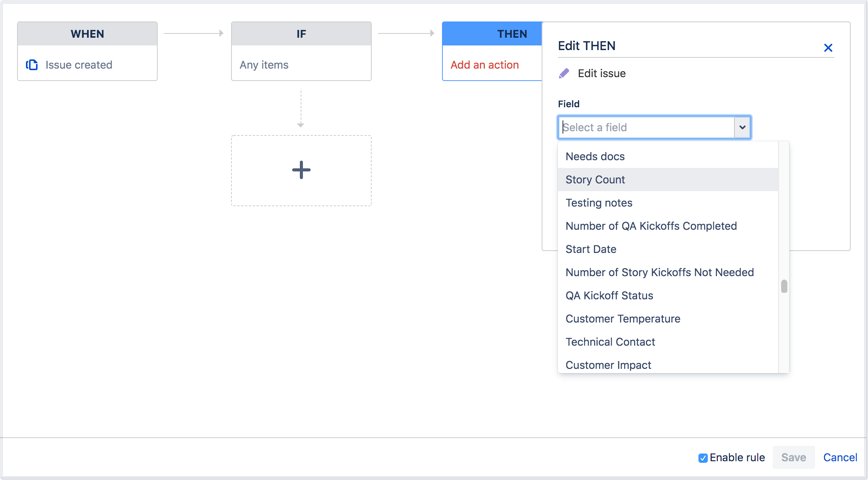This screenshot has width=868, height=480.
Task: Click the Issue created copy icon
Action: click(32, 65)
